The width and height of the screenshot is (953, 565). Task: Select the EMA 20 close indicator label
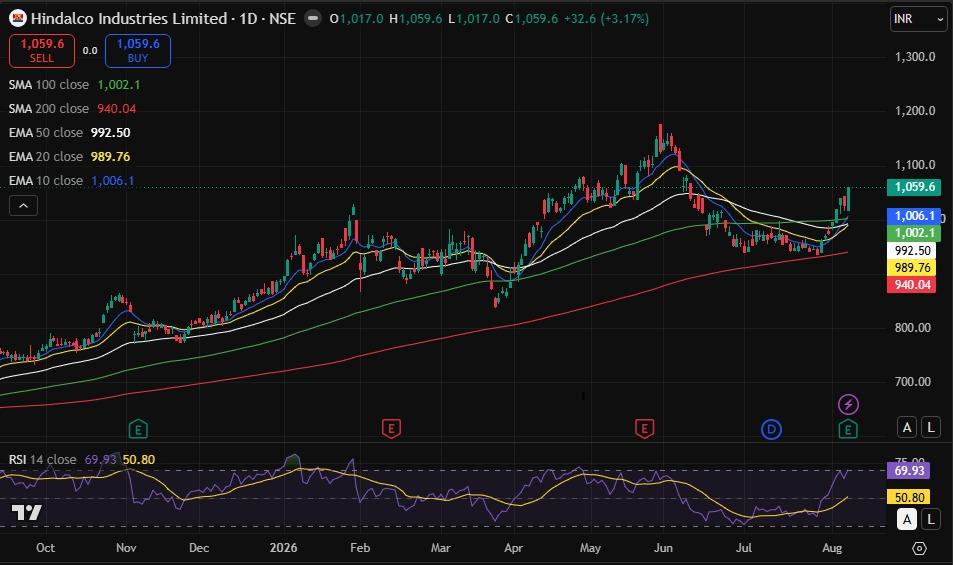46,157
